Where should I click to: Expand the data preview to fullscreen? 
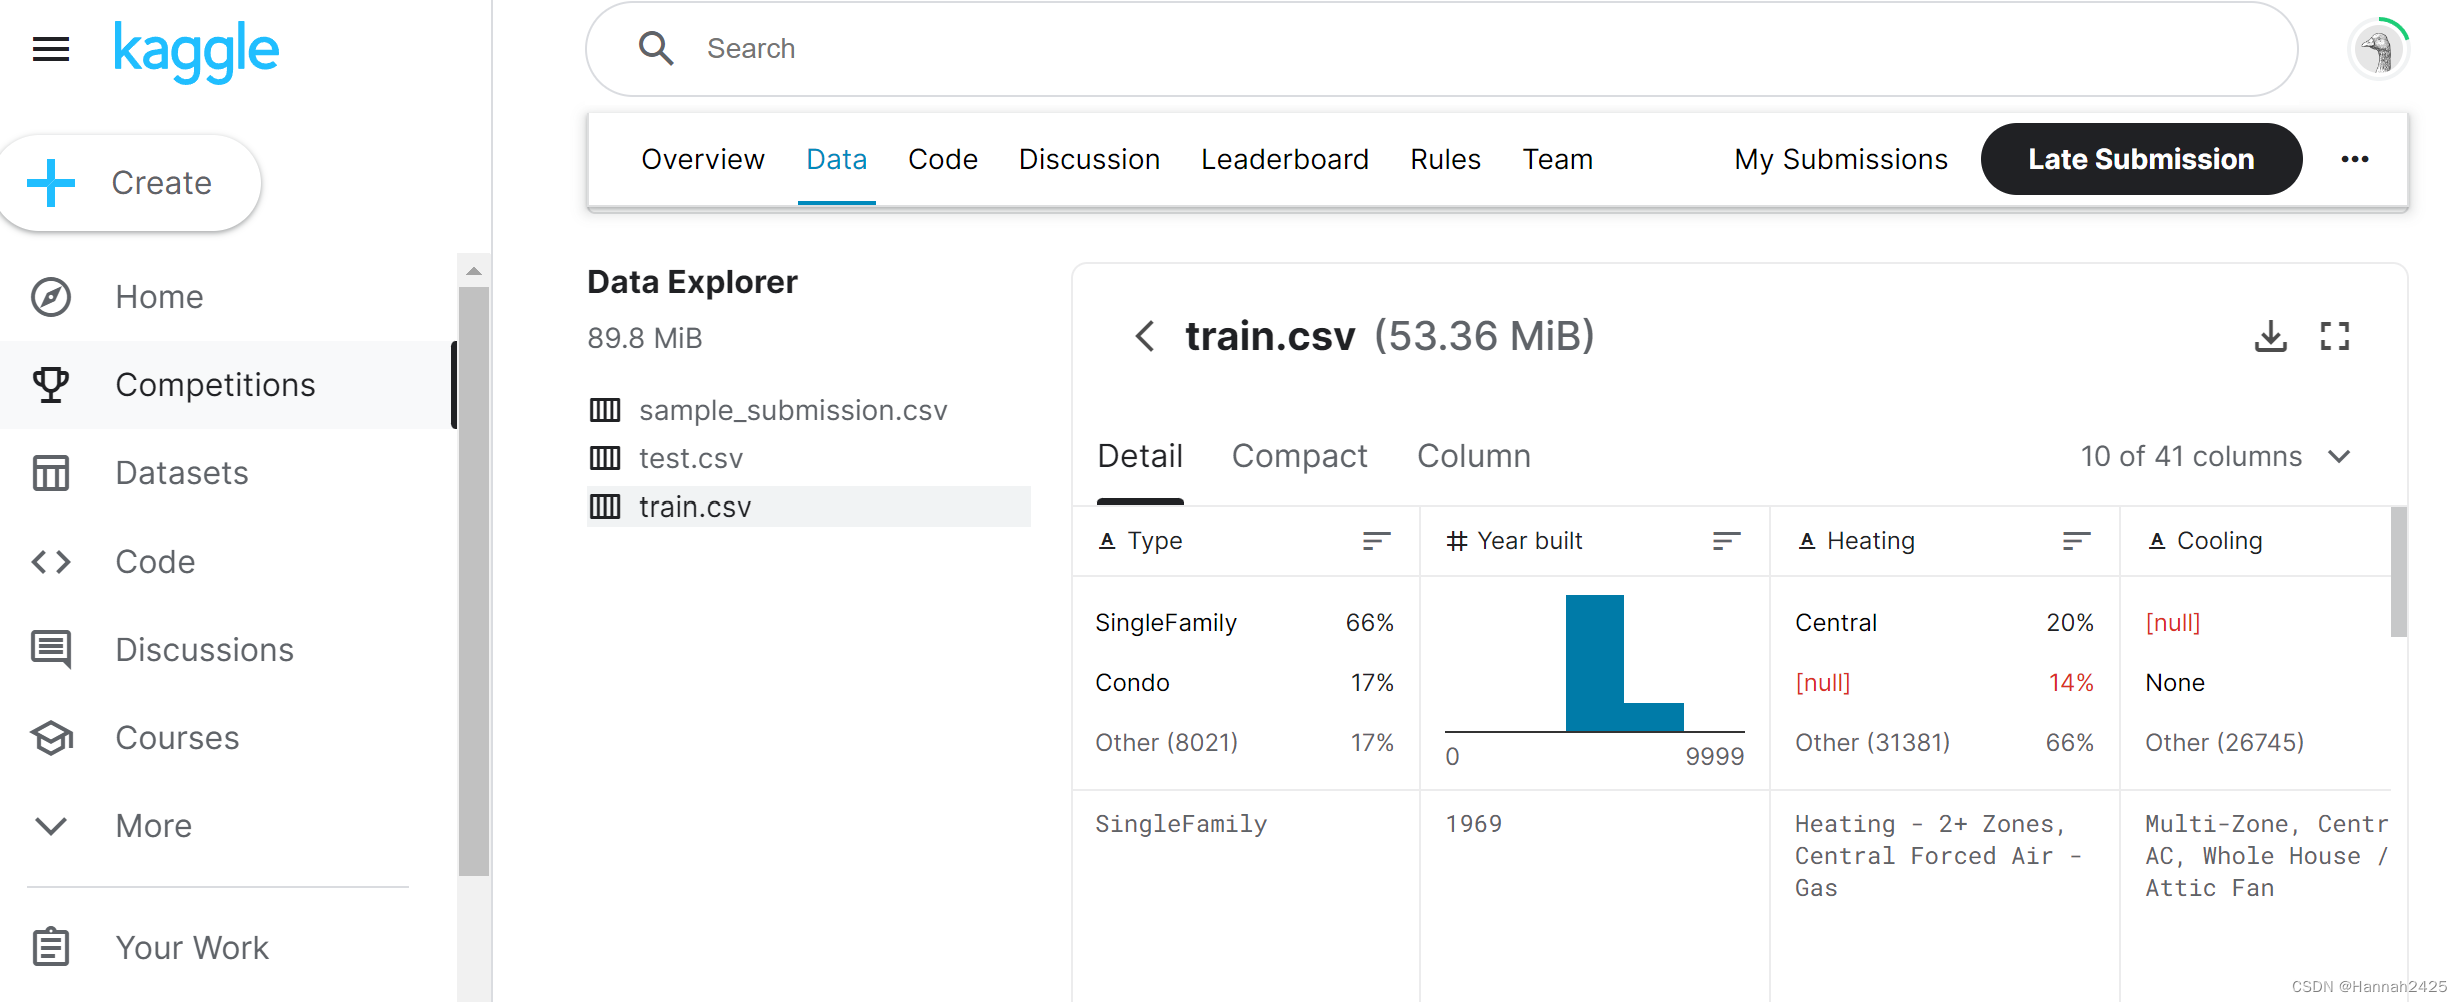coord(2335,336)
